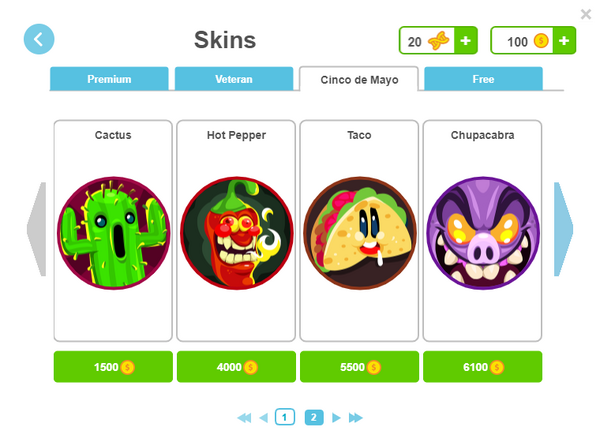Open the Premium tab

point(109,79)
